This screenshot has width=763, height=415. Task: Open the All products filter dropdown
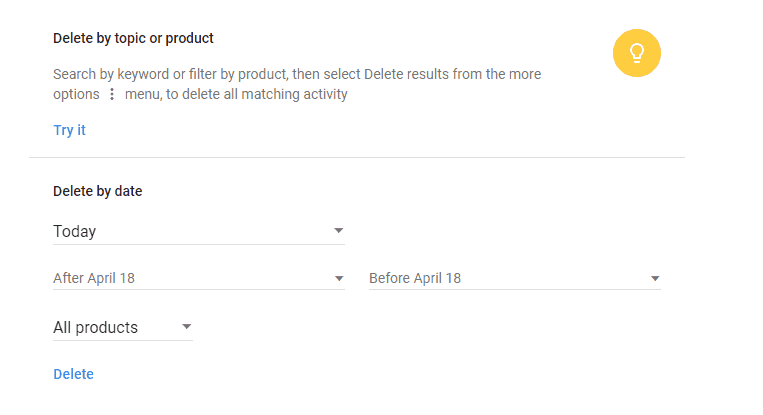(x=122, y=327)
